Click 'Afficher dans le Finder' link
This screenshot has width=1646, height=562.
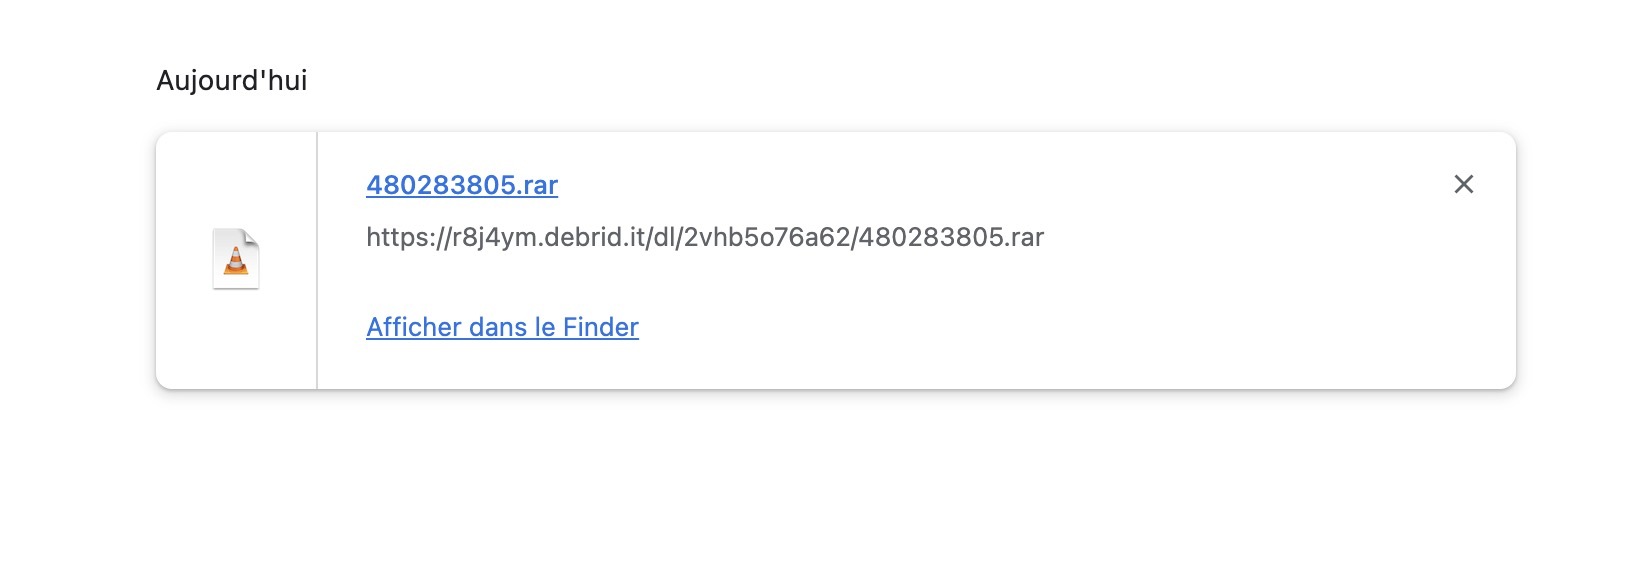[x=502, y=327]
